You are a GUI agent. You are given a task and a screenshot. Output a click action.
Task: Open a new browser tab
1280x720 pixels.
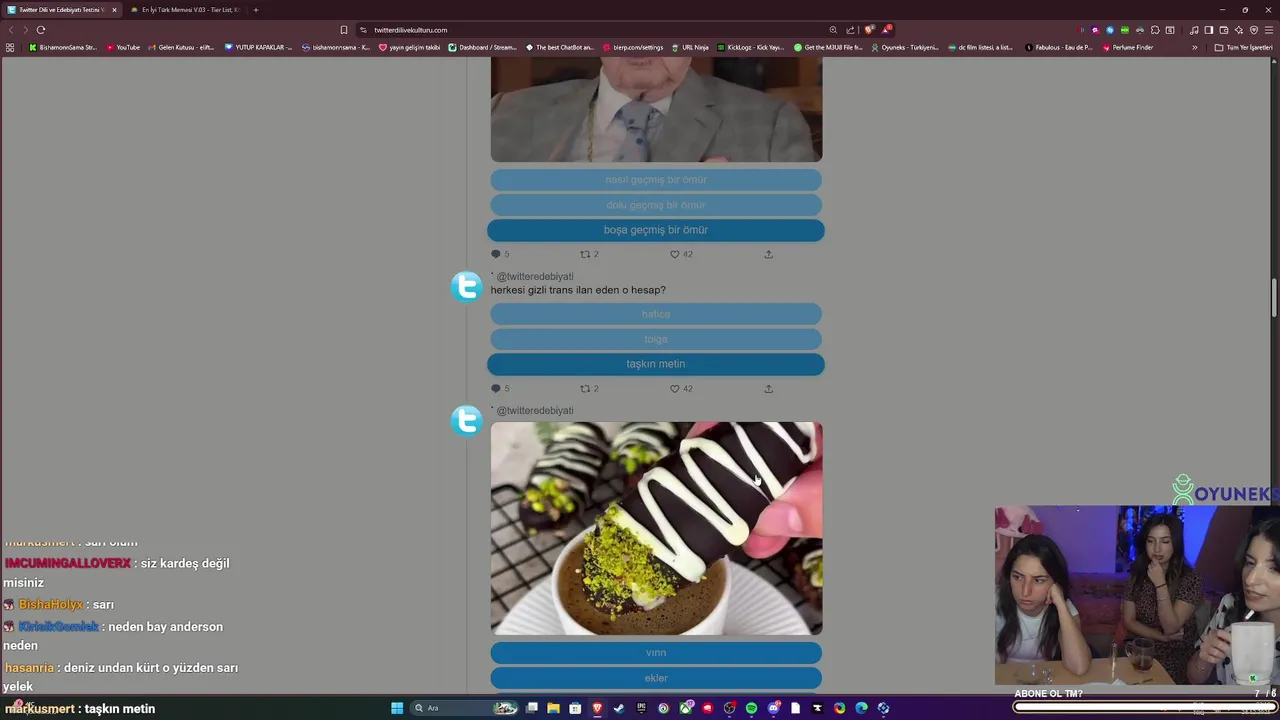[x=256, y=10]
